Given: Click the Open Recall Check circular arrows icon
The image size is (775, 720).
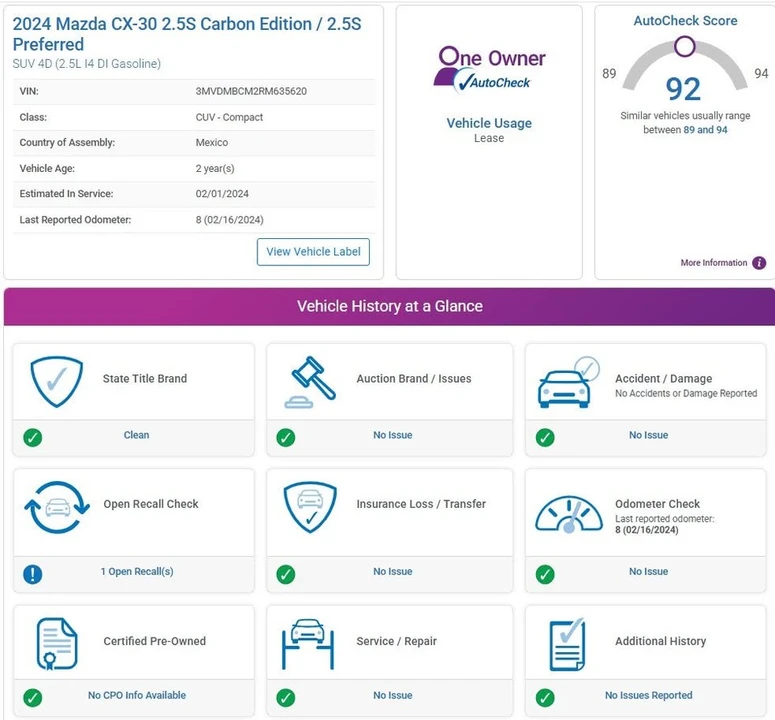Looking at the screenshot, I should [57, 507].
